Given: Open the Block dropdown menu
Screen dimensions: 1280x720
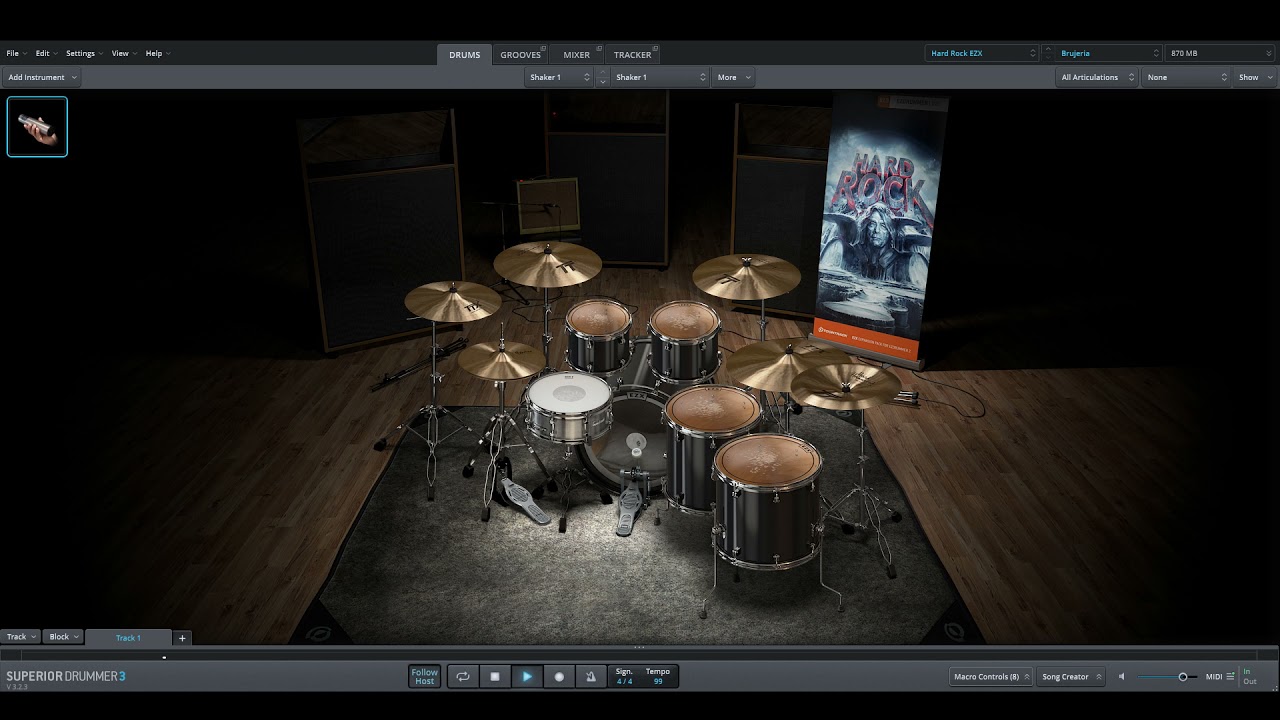Looking at the screenshot, I should point(64,637).
